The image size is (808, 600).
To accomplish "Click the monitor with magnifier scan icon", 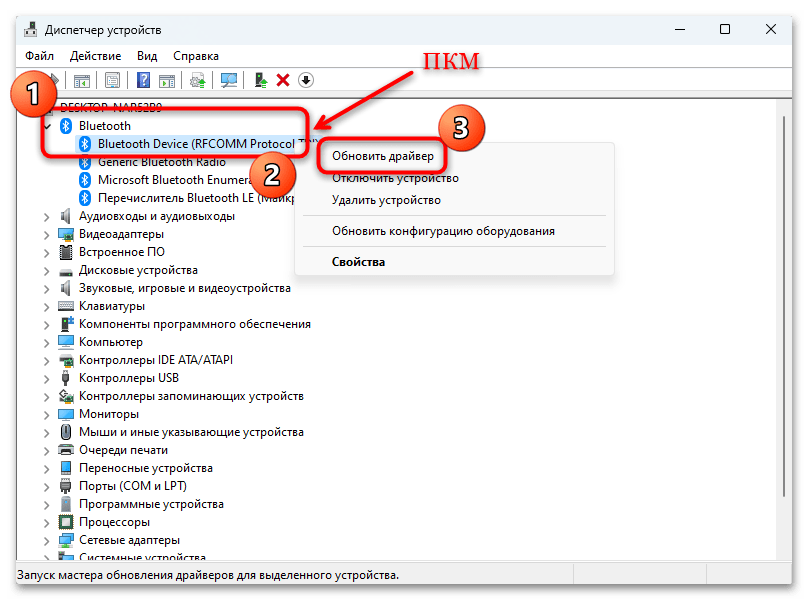I will [x=229, y=80].
